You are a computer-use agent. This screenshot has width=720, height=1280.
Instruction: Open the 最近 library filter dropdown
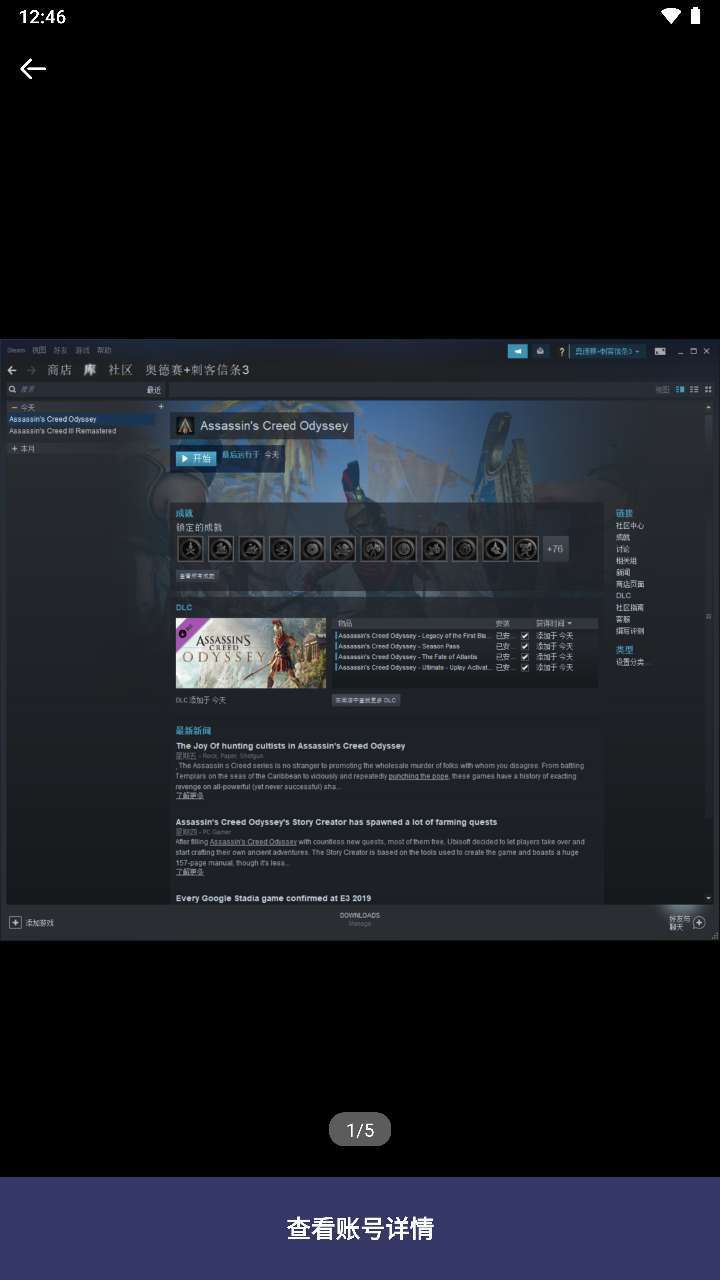point(154,389)
